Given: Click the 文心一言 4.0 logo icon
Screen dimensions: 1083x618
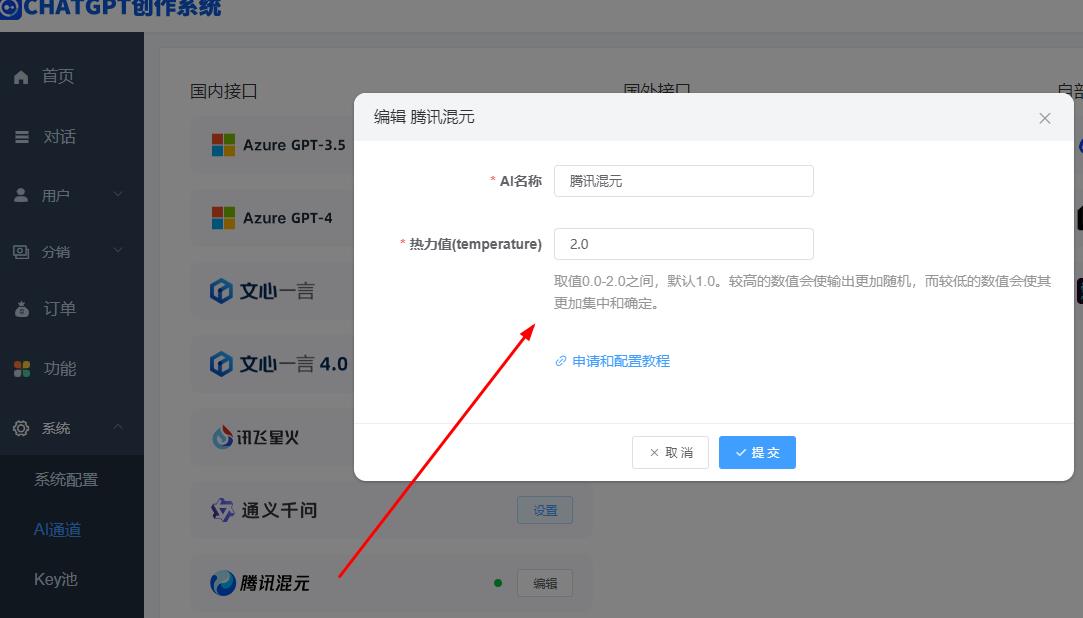Looking at the screenshot, I should (x=221, y=363).
